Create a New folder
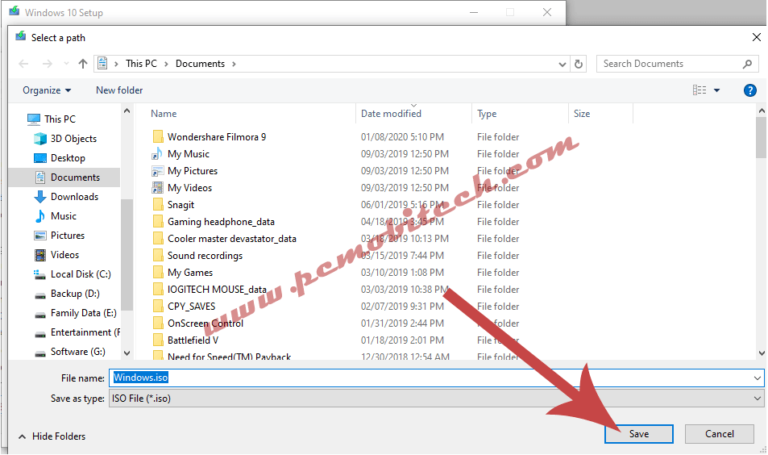 pyautogui.click(x=119, y=90)
